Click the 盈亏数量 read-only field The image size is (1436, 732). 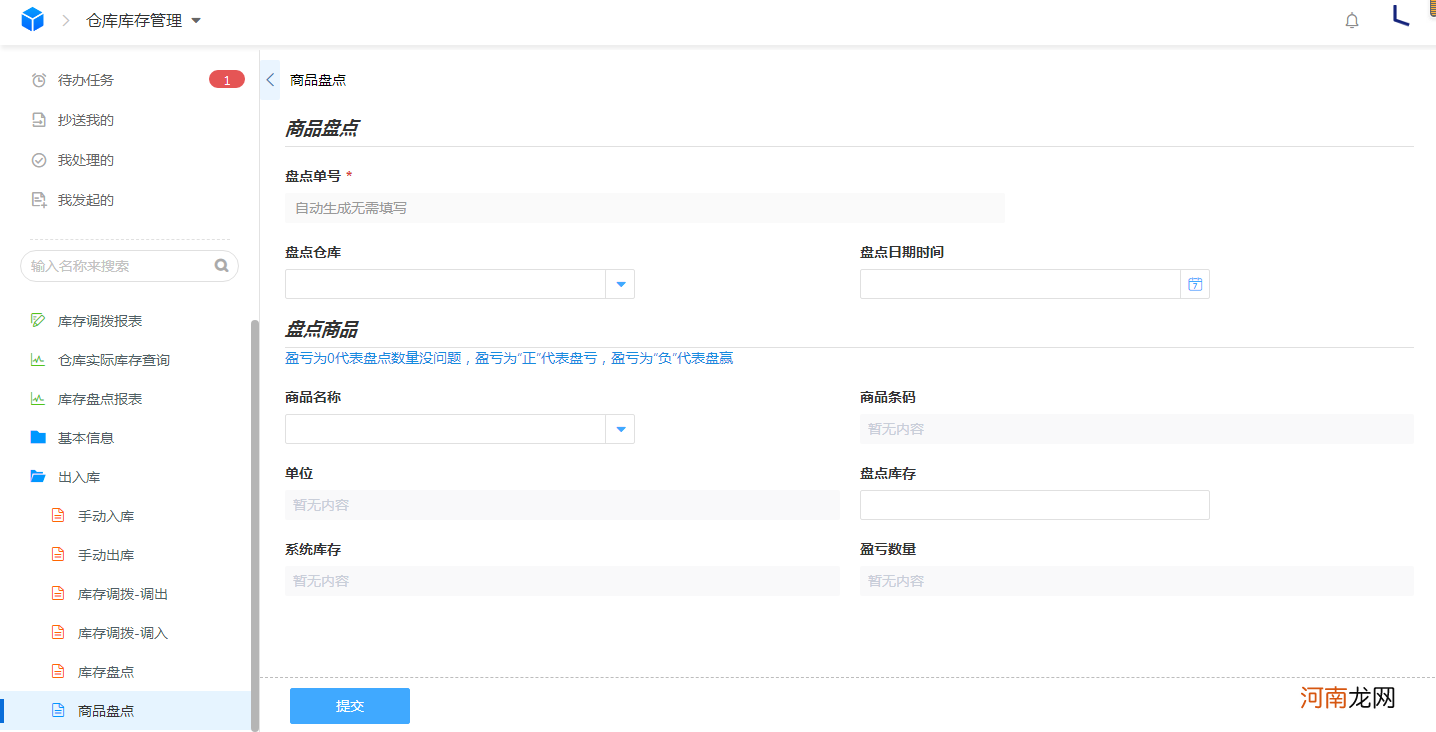(x=1137, y=581)
